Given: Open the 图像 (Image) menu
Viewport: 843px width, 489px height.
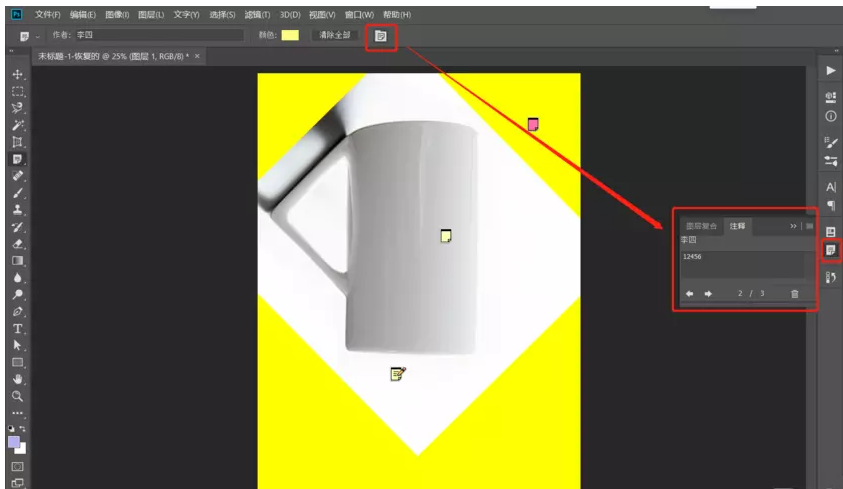Looking at the screenshot, I should (x=117, y=15).
